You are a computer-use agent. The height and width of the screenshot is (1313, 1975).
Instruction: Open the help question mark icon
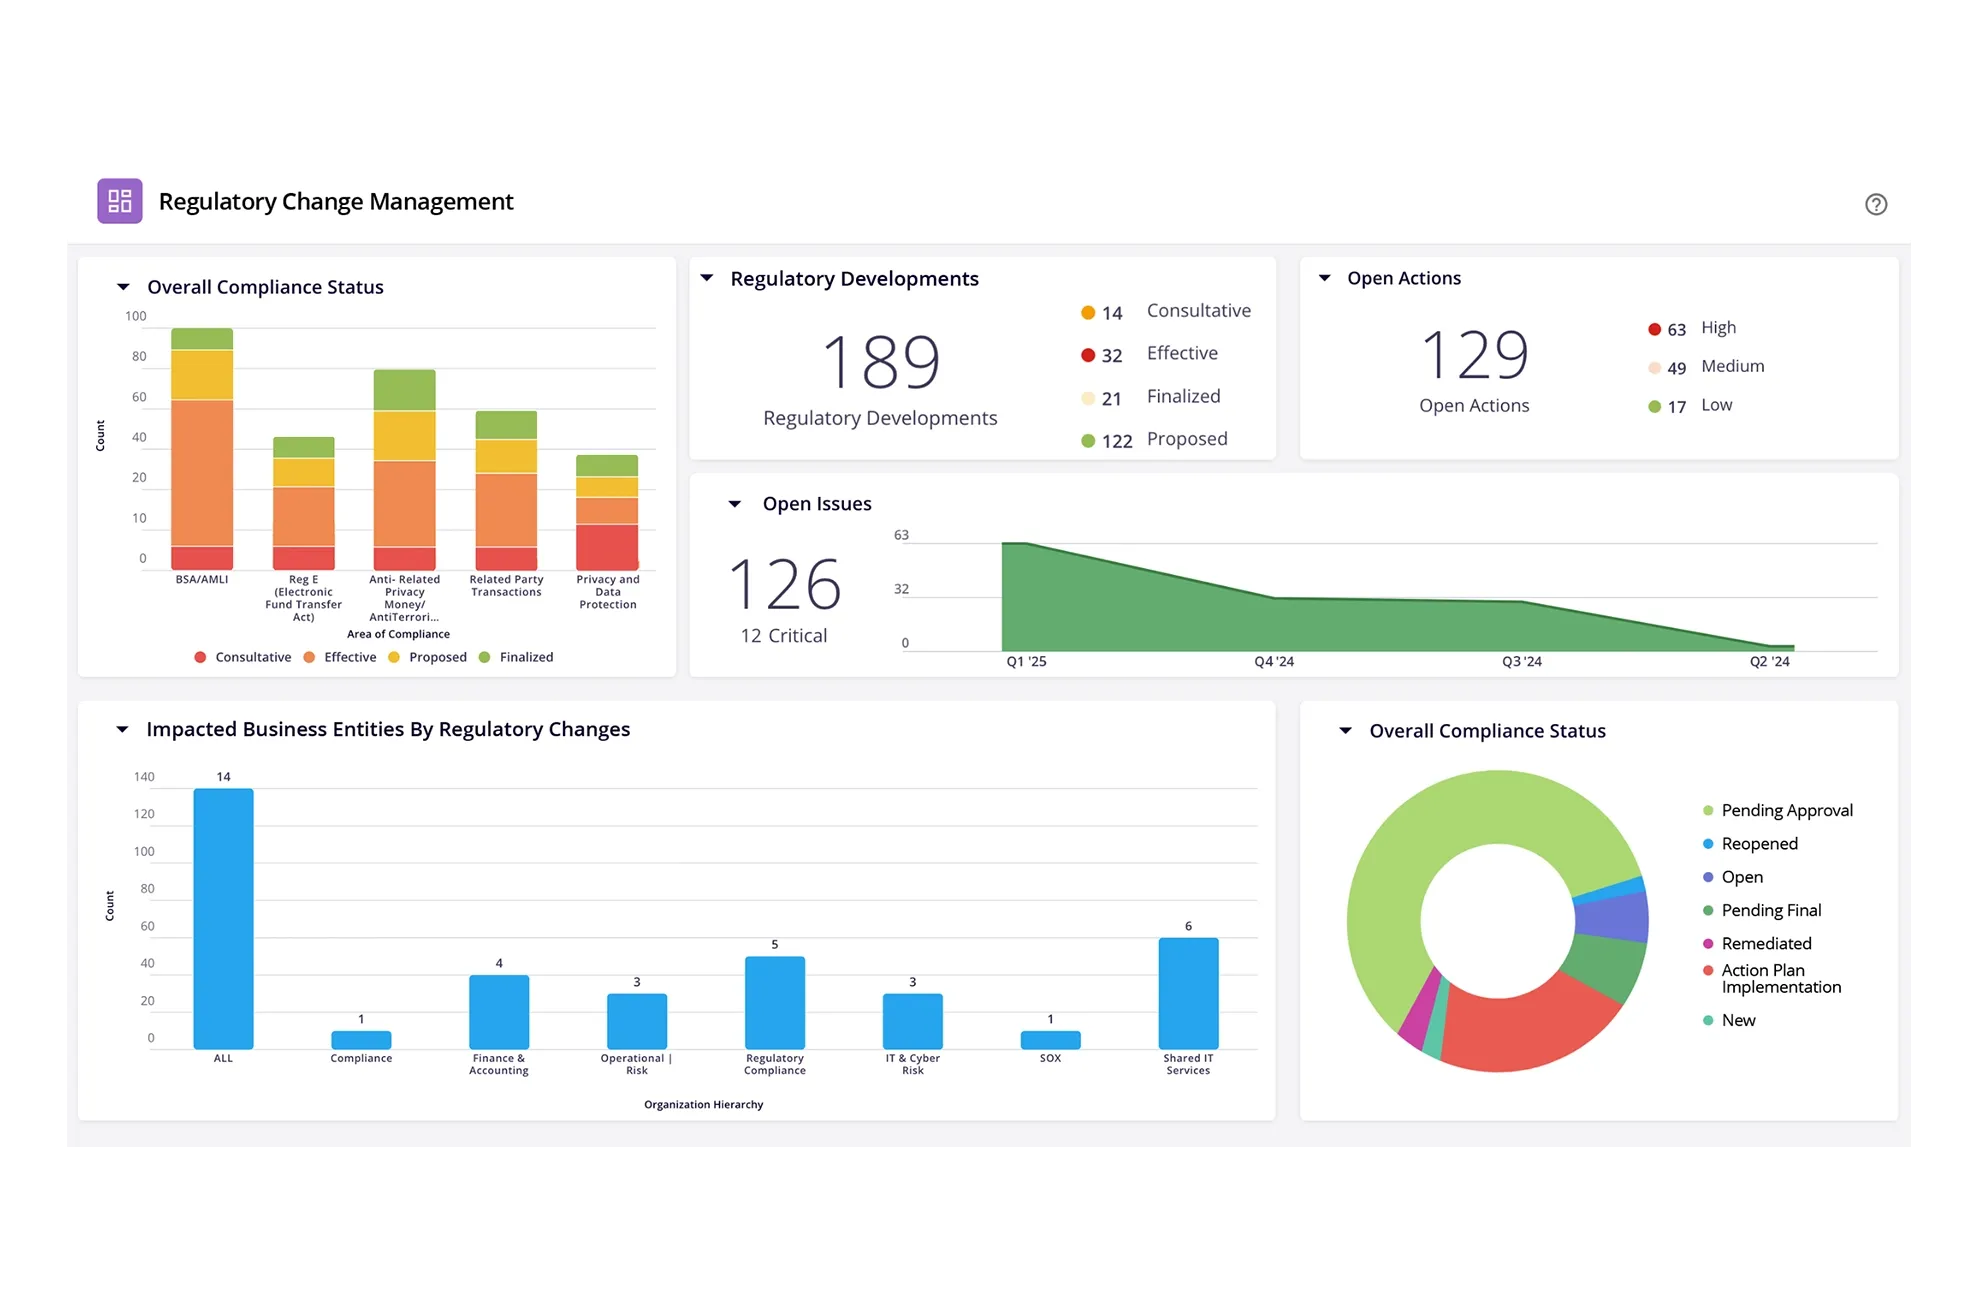(x=1876, y=204)
